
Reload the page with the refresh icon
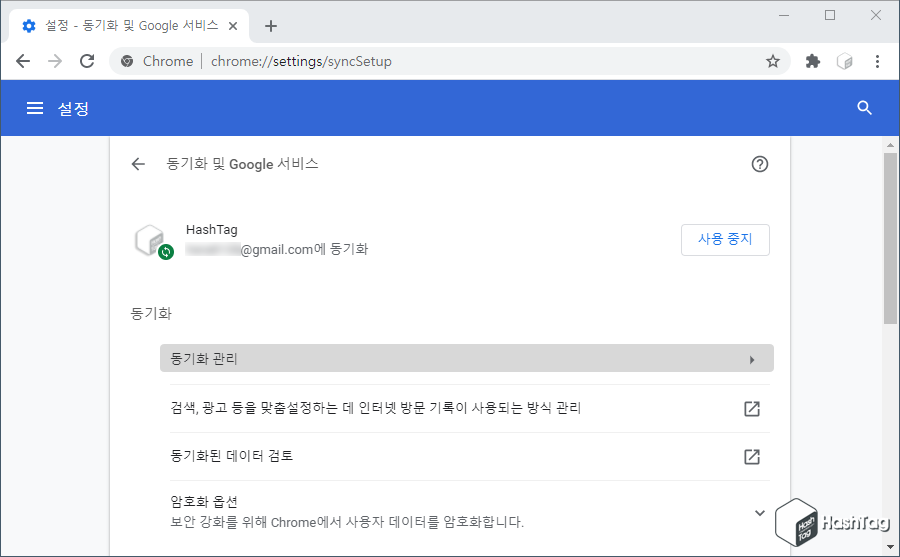[87, 61]
